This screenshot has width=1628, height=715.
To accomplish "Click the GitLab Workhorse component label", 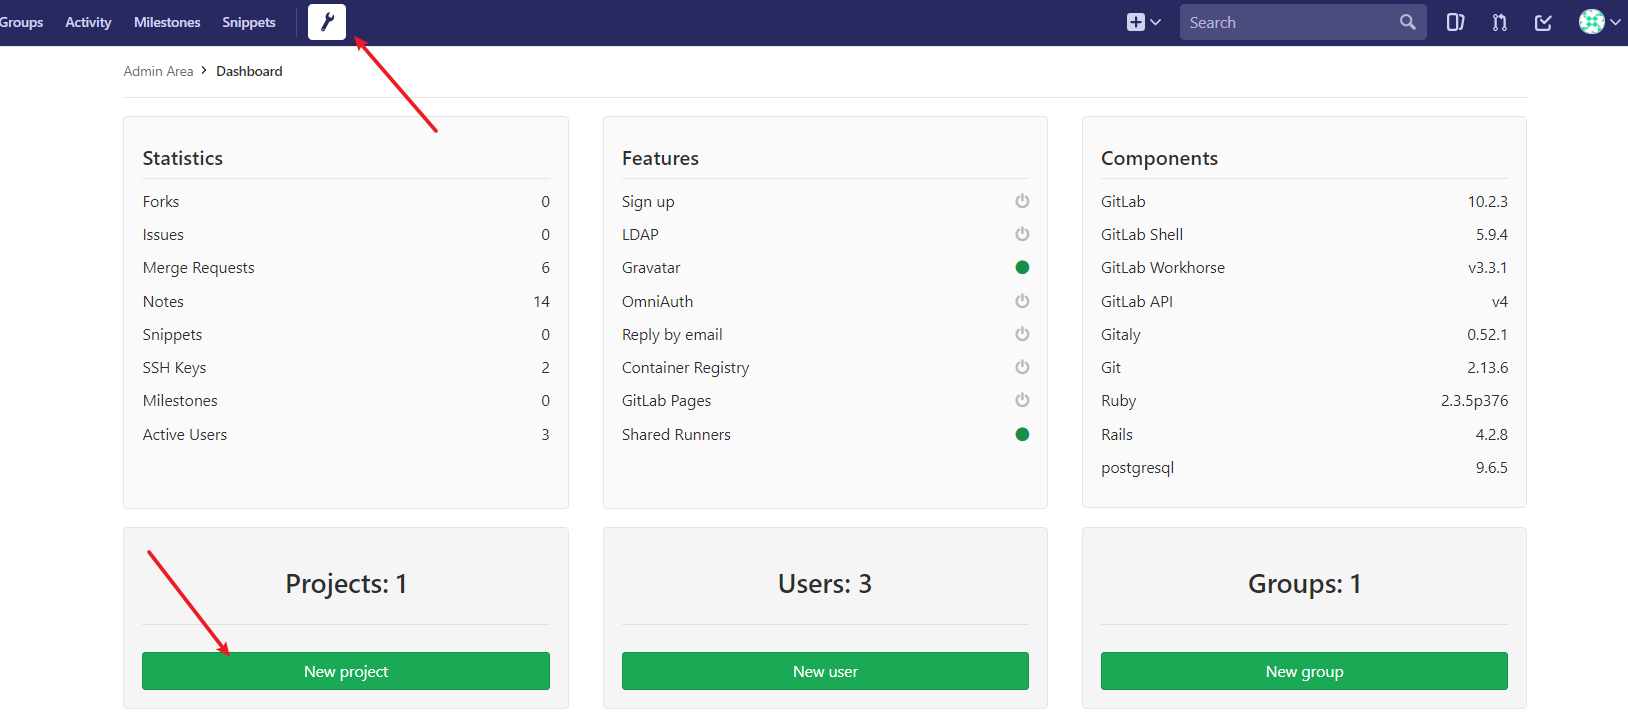I will coord(1163,267).
